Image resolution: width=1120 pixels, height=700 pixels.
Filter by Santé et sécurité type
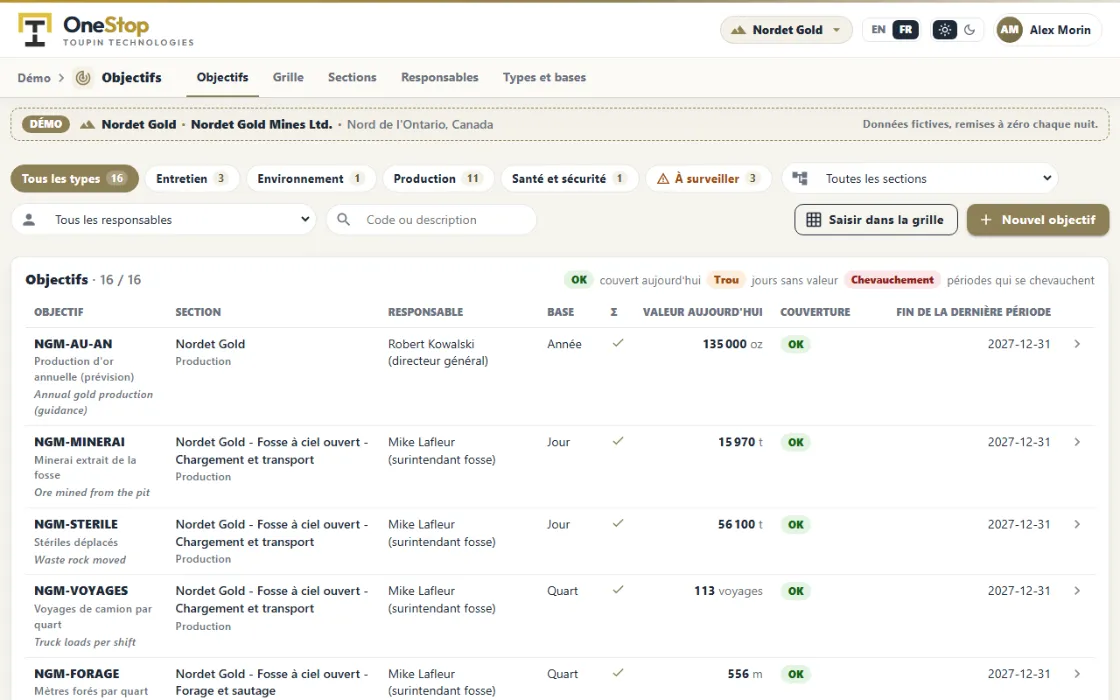pos(569,179)
